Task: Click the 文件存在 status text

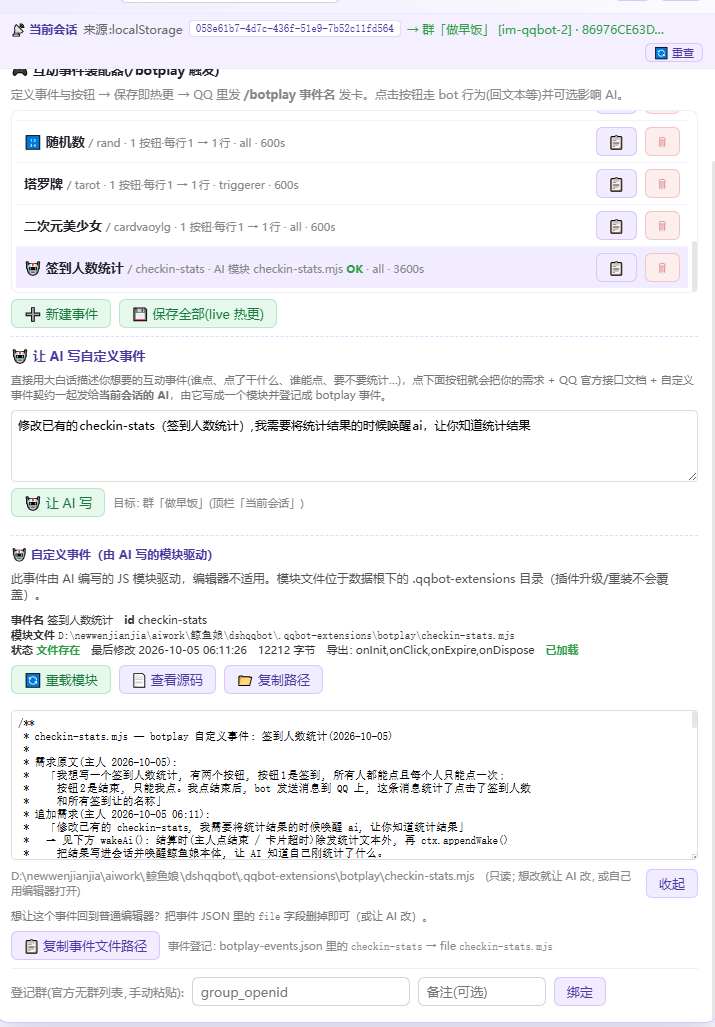Action: point(58,650)
